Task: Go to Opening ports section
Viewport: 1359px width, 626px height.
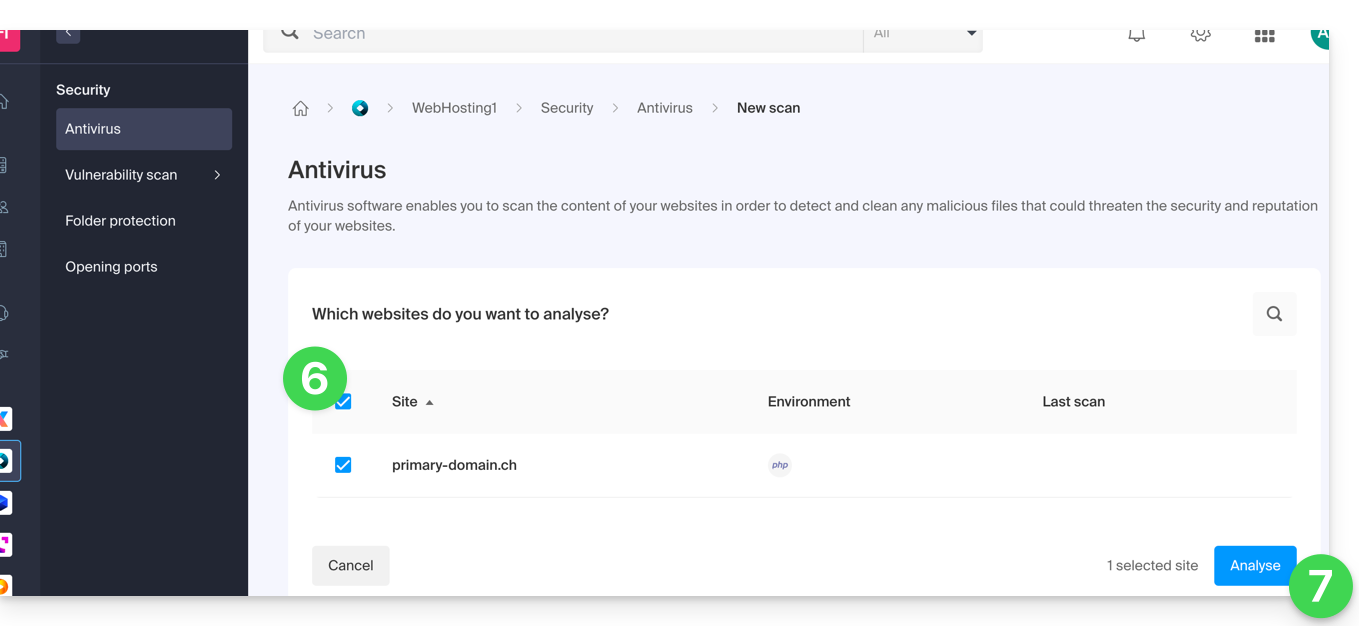Action: (111, 267)
